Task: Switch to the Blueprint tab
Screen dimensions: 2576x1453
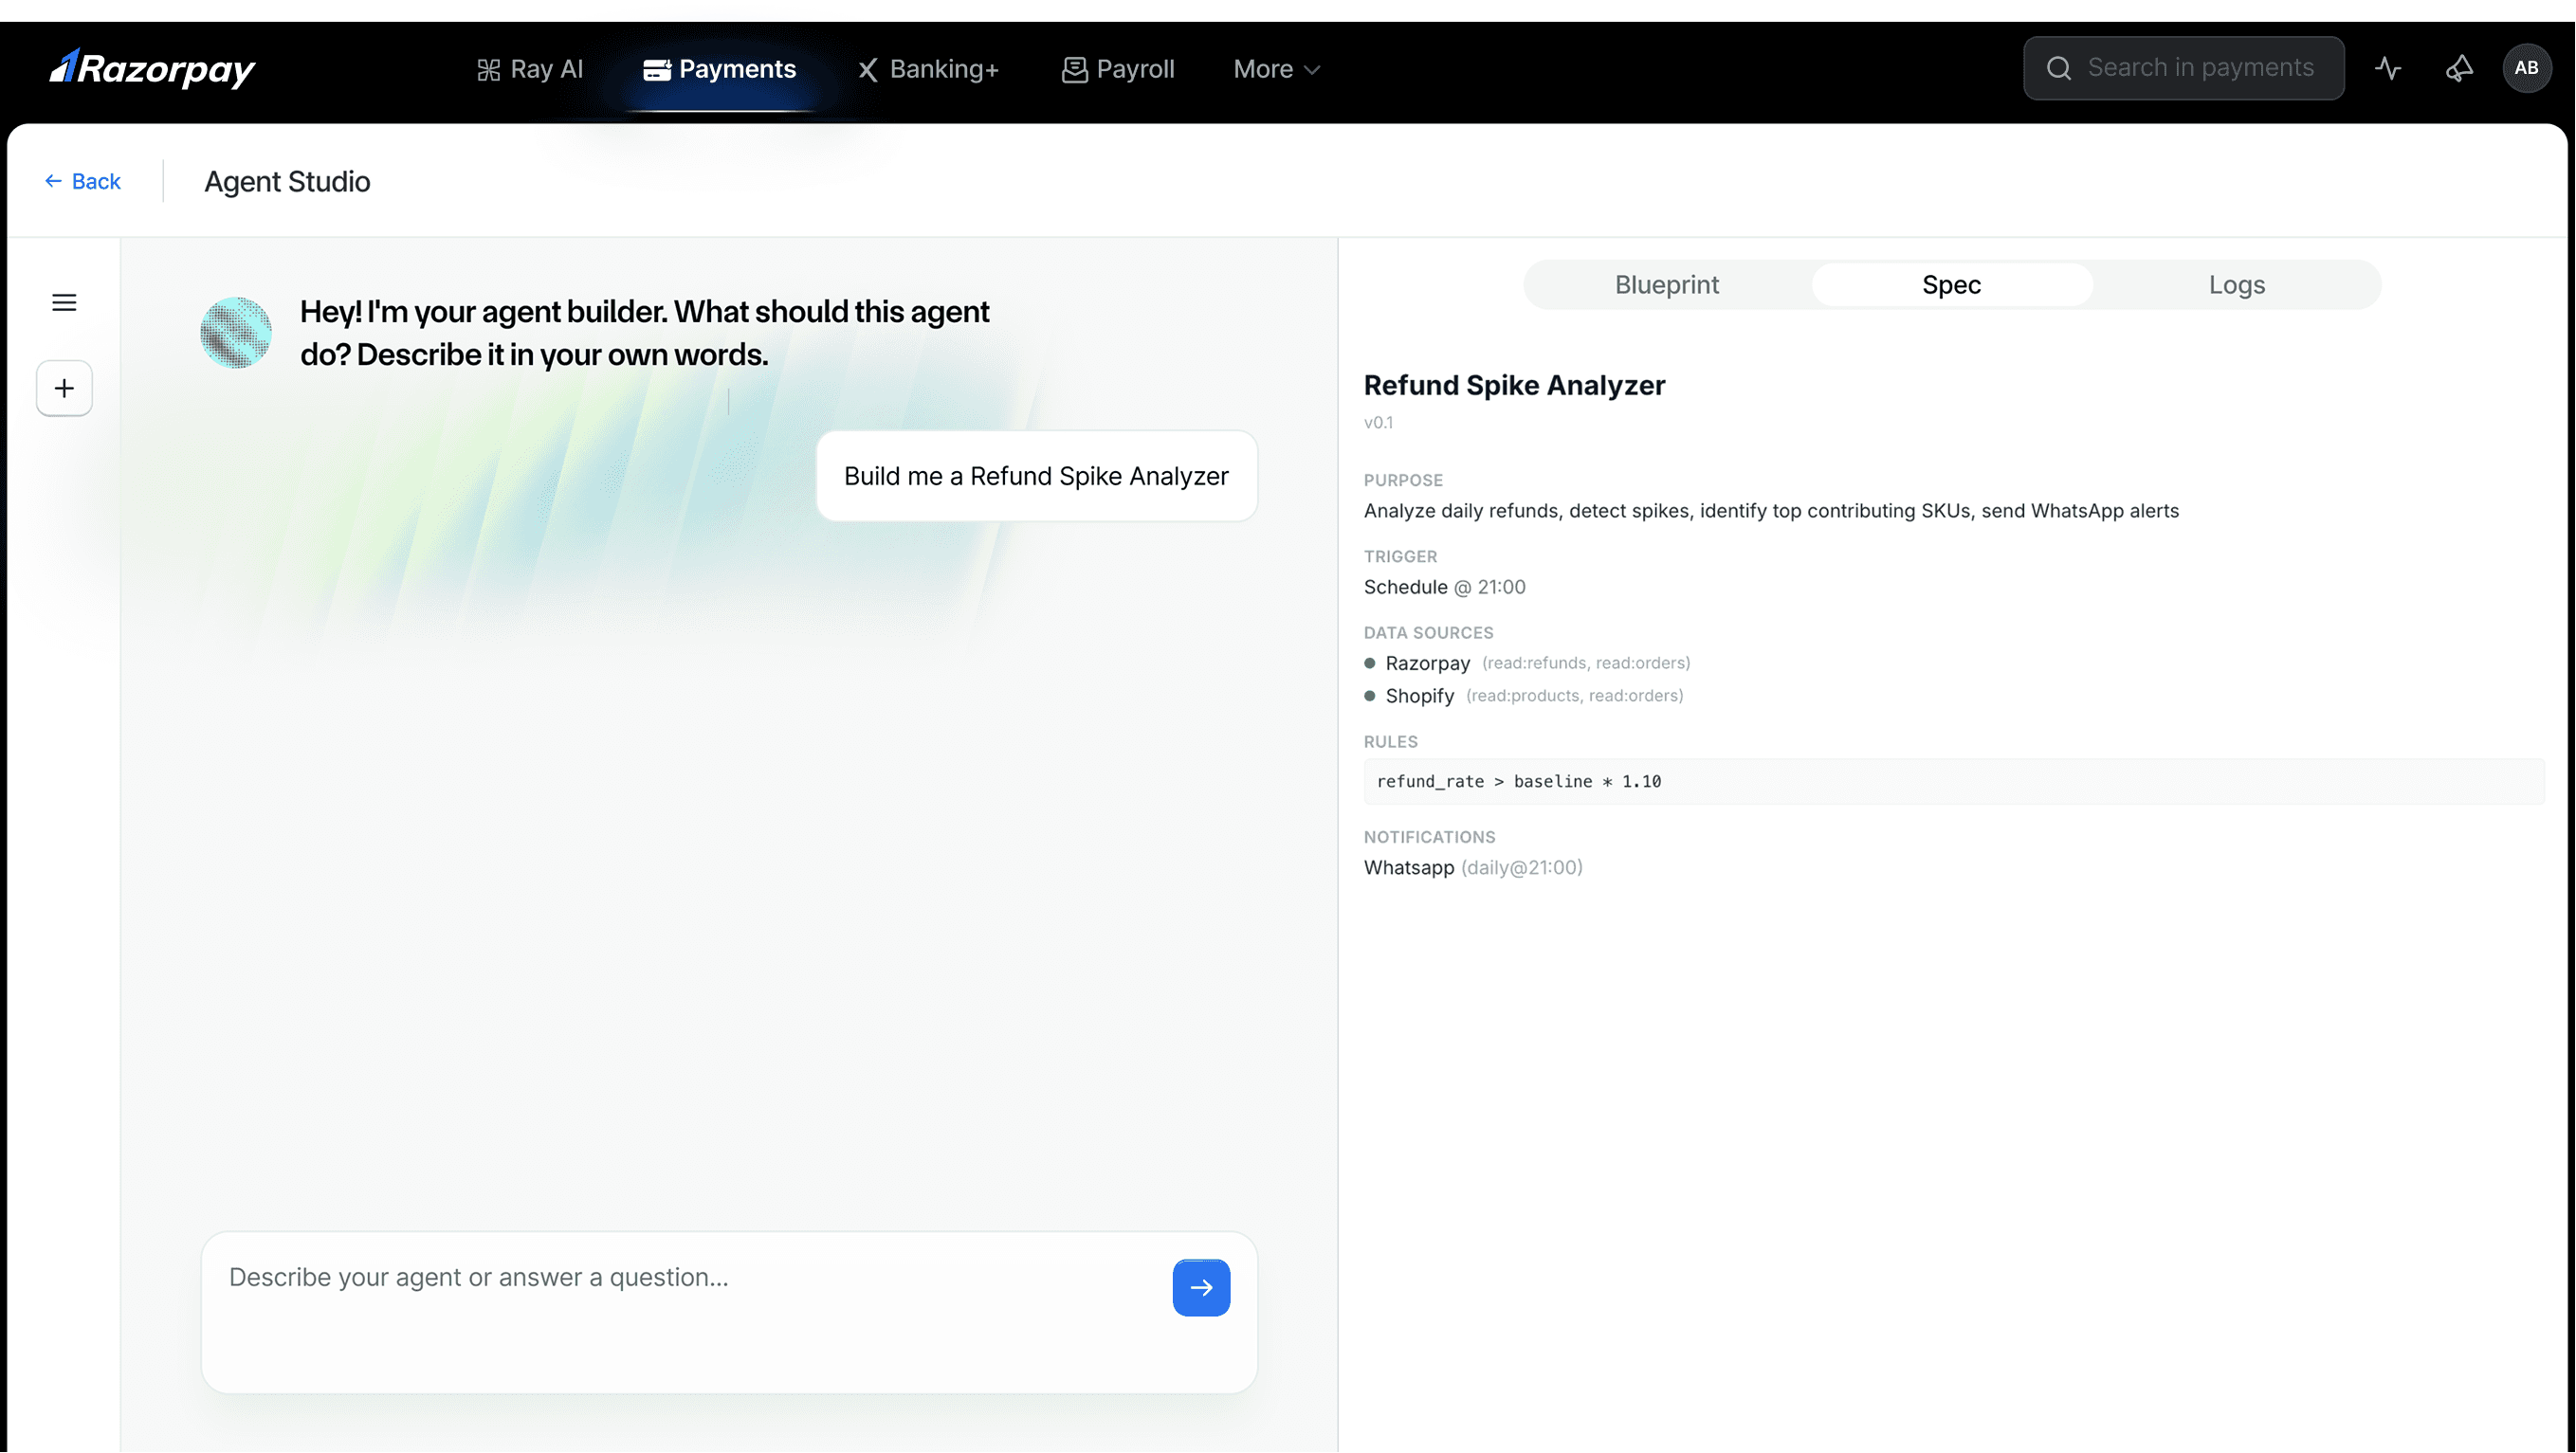Action: 1666,285
